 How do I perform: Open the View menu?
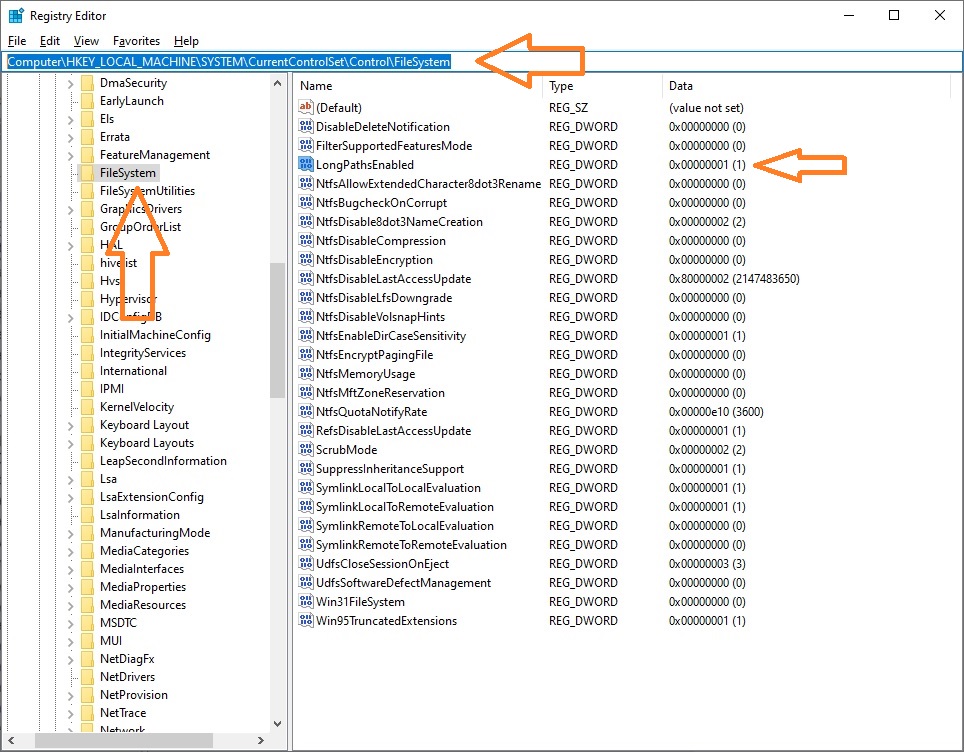86,41
